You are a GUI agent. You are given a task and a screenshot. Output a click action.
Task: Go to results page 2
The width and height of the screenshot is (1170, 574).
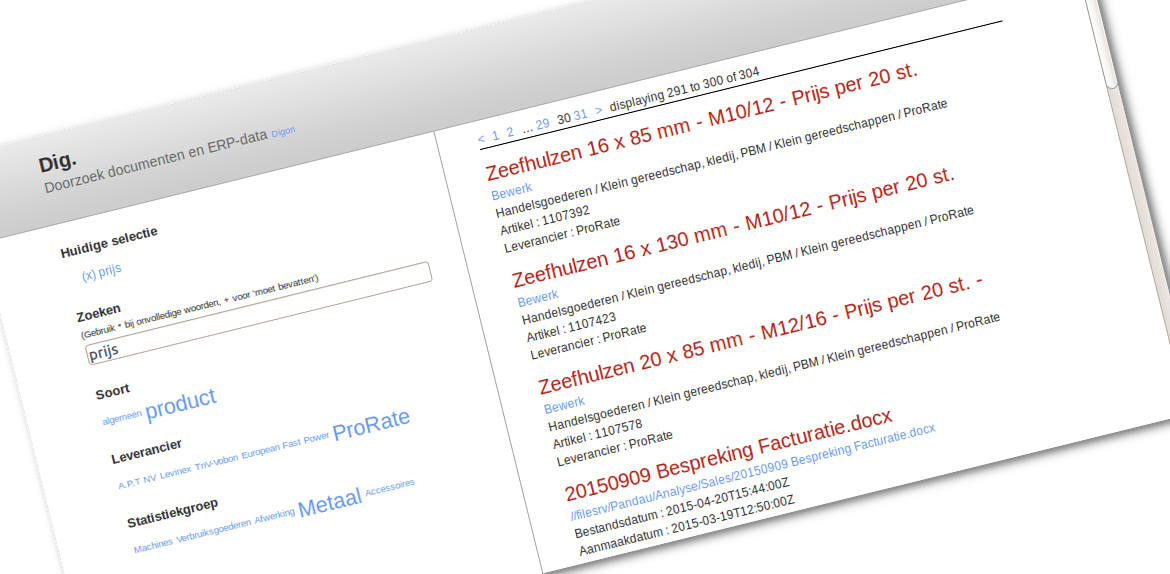[510, 132]
